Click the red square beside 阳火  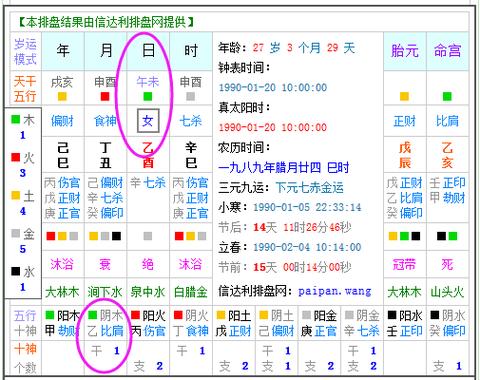135,315
